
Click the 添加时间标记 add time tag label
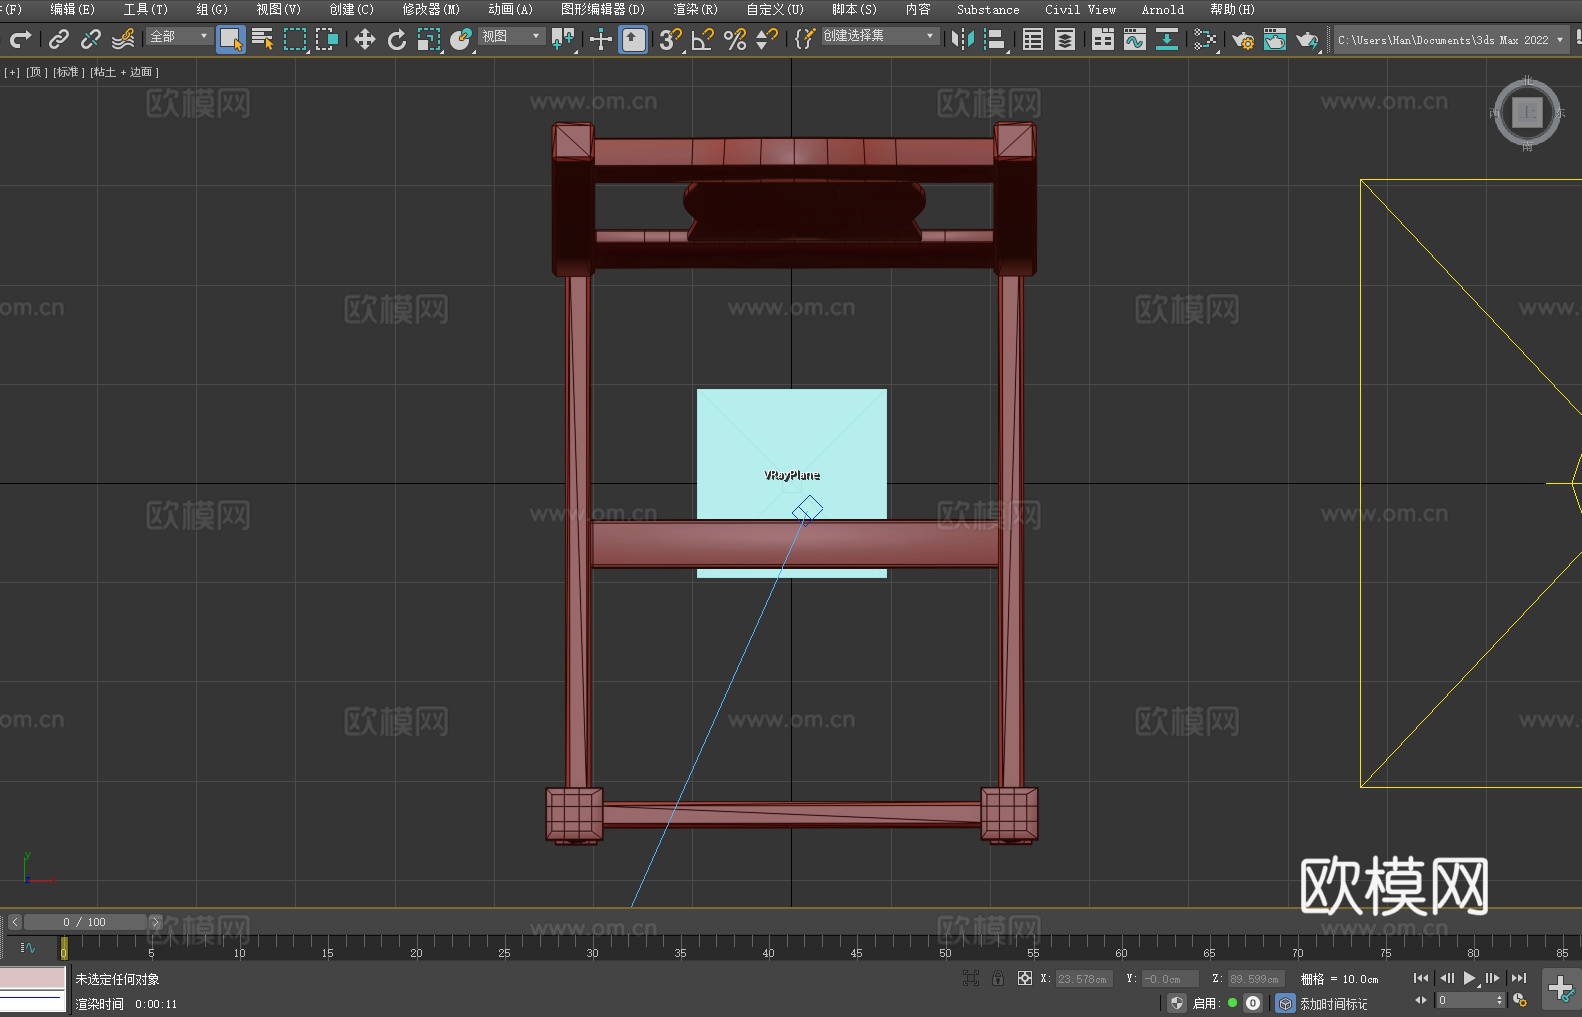coord(1333,1003)
